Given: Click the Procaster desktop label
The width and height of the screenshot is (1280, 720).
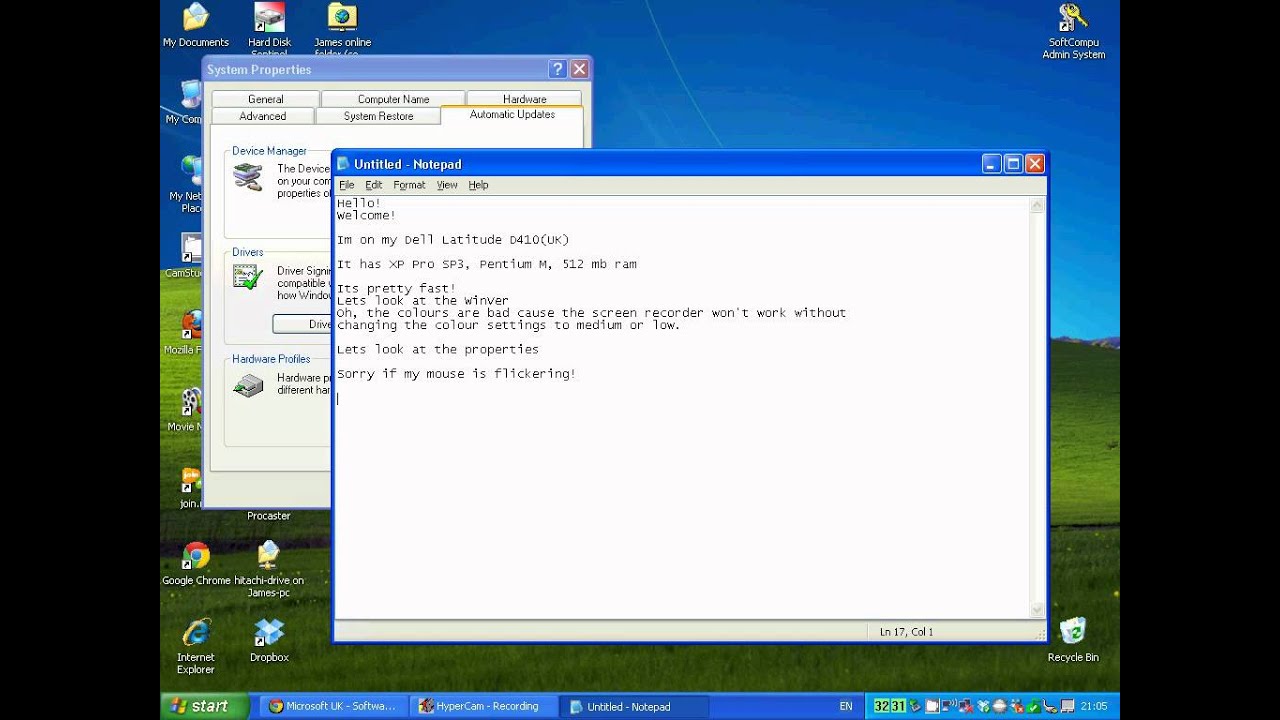Looking at the screenshot, I should (269, 516).
